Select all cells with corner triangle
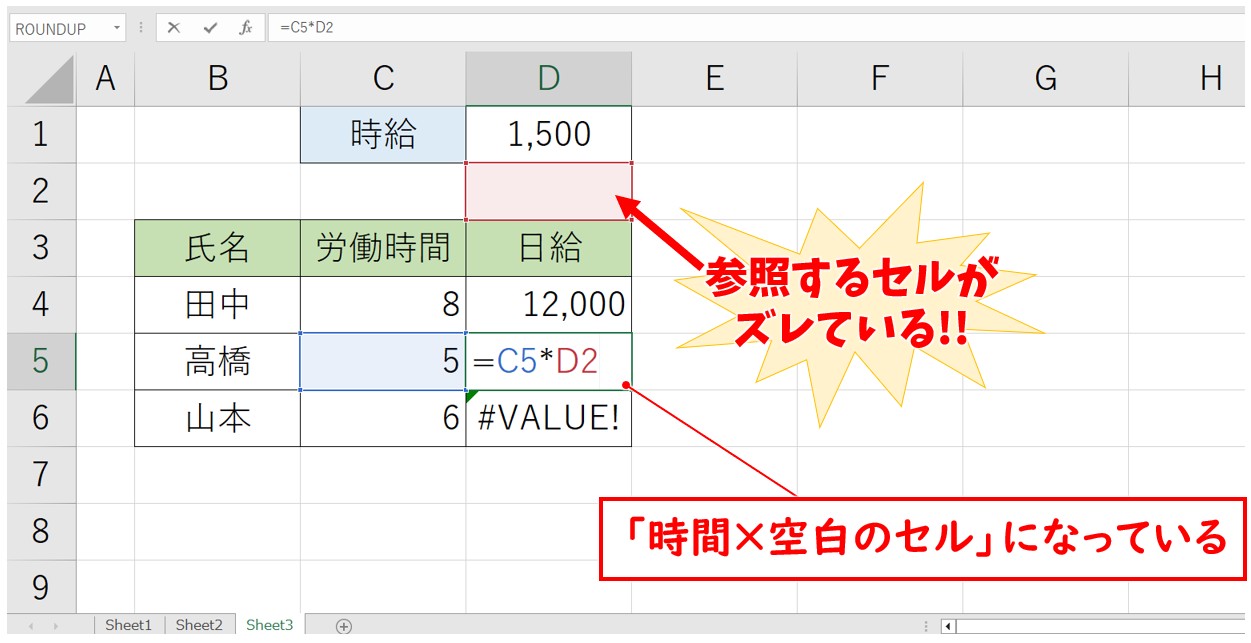 tap(49, 79)
